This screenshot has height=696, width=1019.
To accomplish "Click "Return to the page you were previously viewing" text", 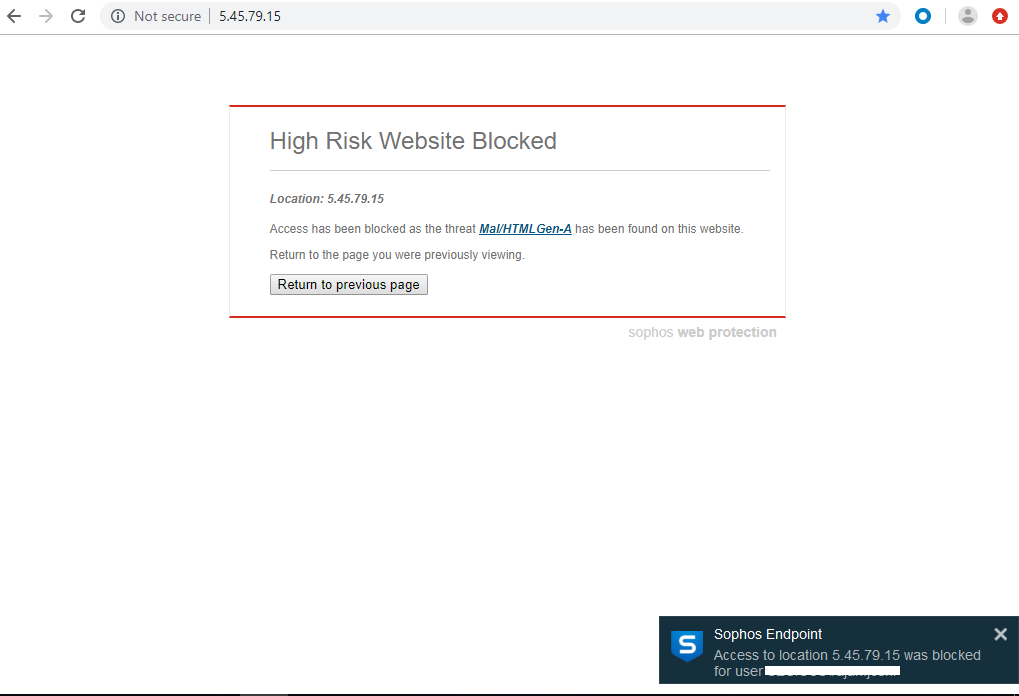I will [x=397, y=255].
